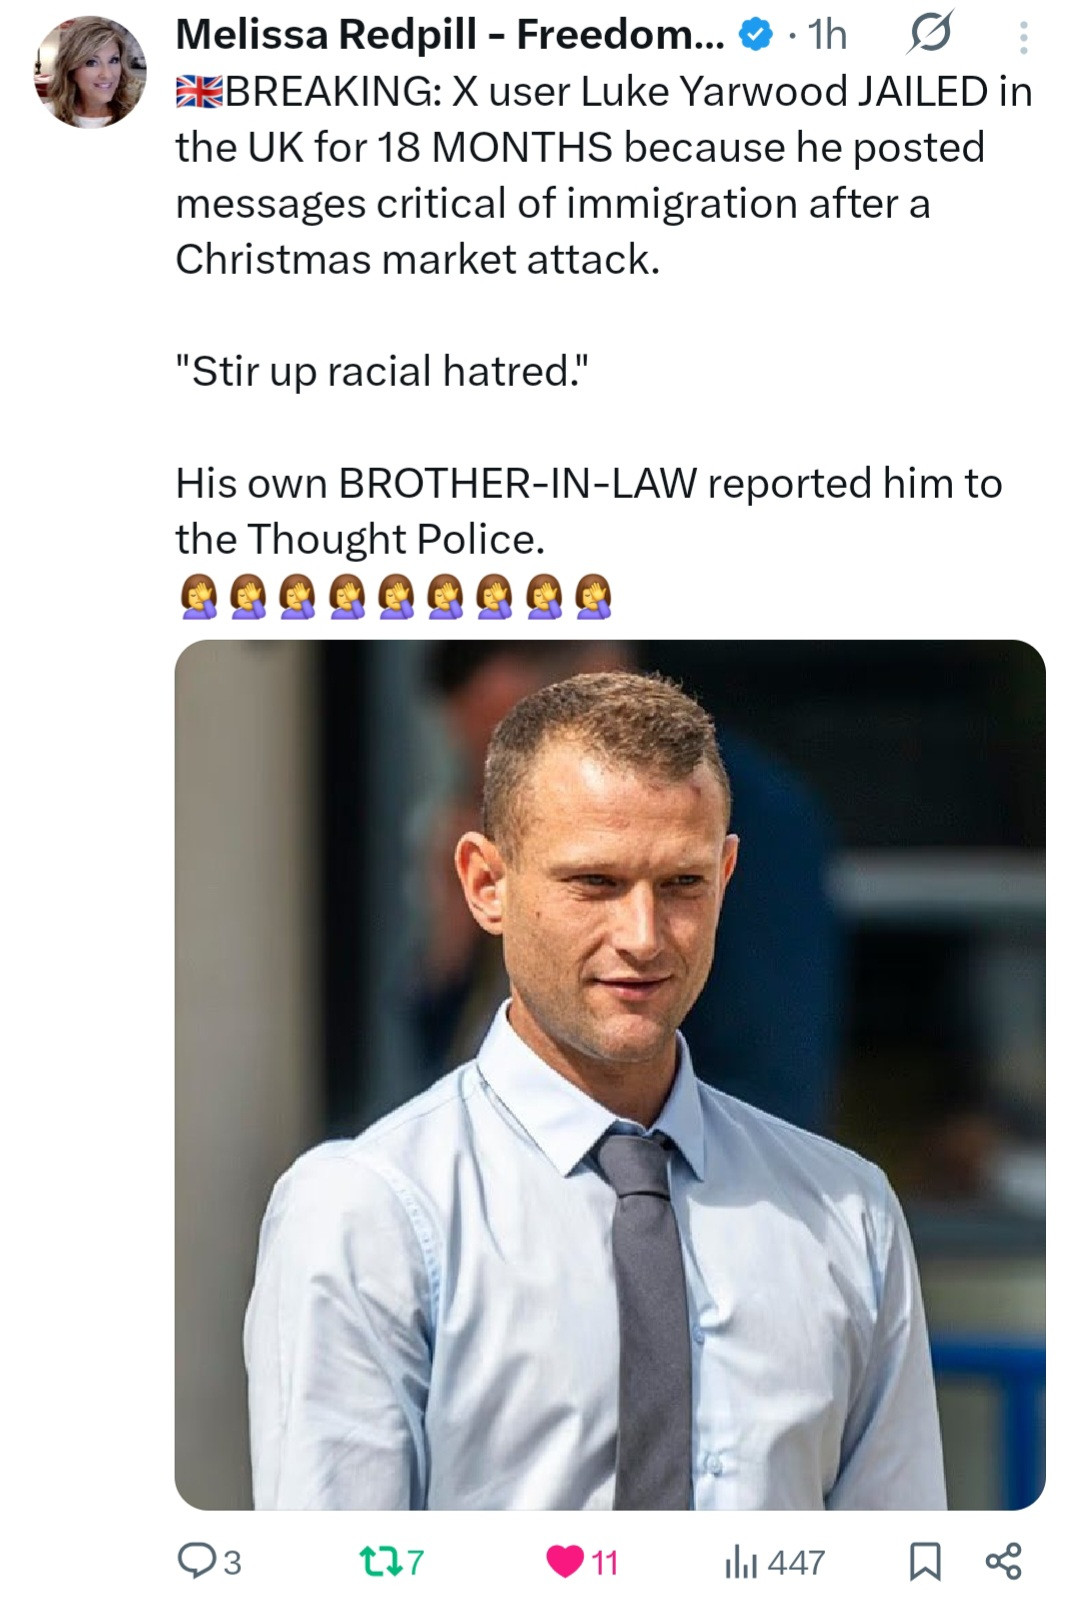
Task: Click the tweet text starting with BREAKING
Action: (600, 175)
